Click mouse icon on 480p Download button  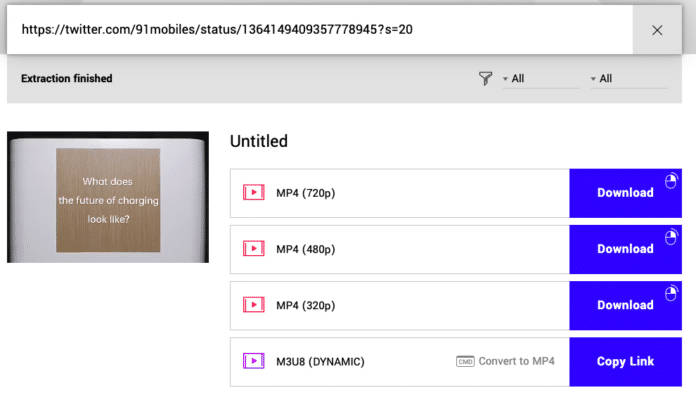click(x=671, y=237)
